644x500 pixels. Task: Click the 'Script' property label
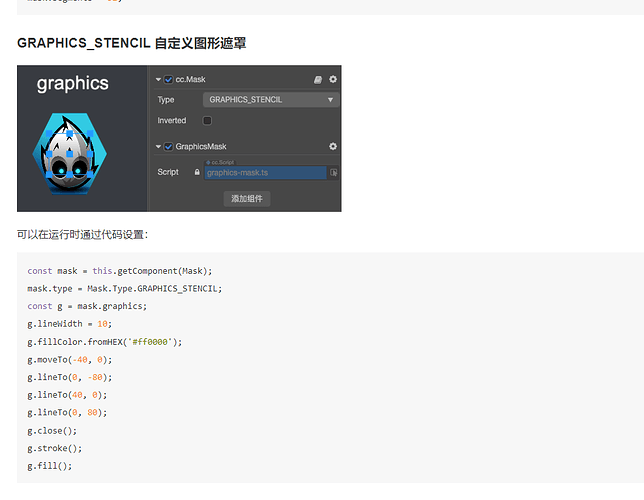[168, 172]
